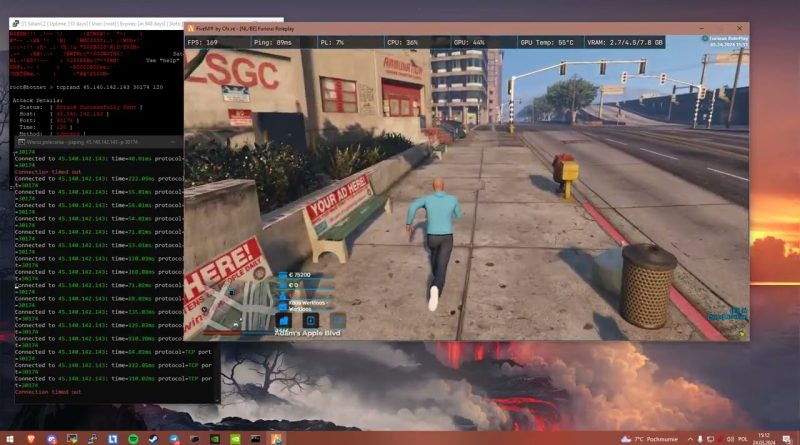Open volume control in the system tray

pos(731,439)
